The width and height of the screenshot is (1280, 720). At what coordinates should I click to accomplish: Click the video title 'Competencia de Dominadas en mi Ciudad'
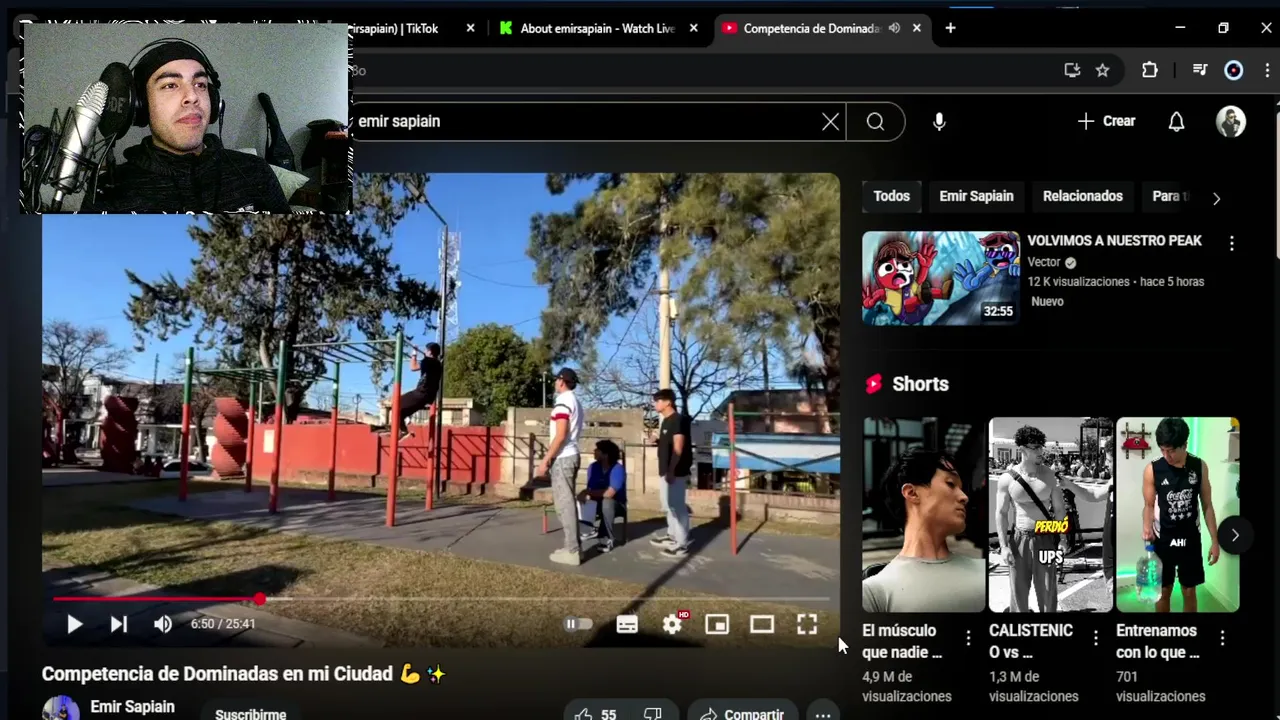pyautogui.click(x=243, y=674)
